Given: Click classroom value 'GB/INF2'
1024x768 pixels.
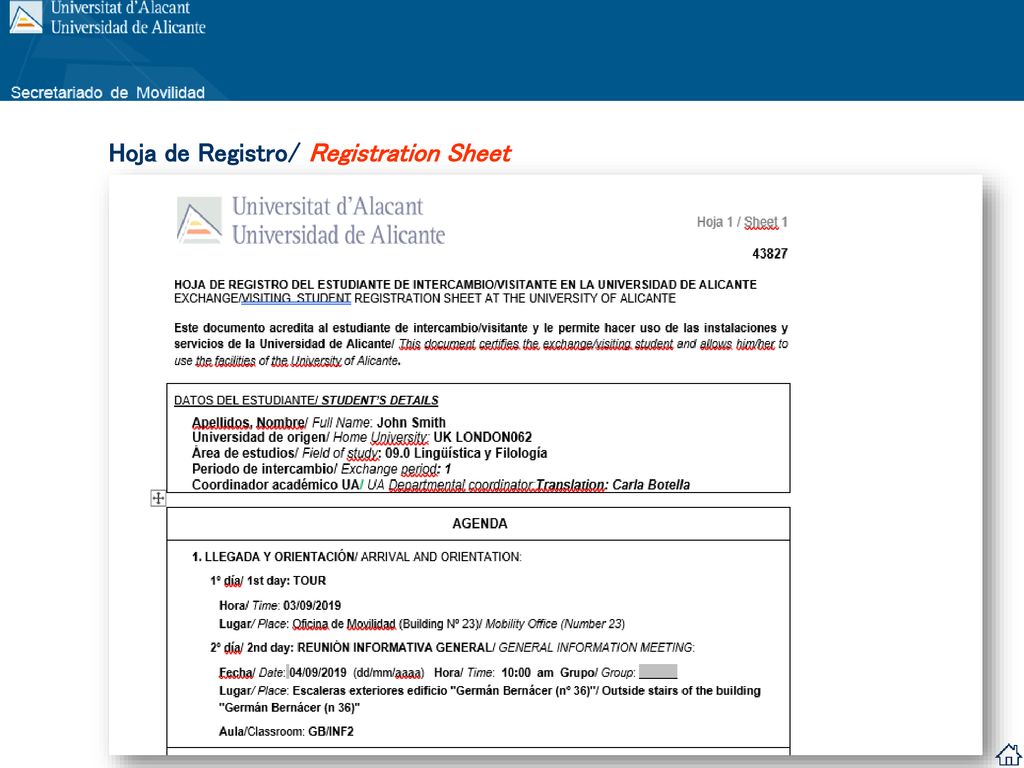Looking at the screenshot, I should (330, 731).
